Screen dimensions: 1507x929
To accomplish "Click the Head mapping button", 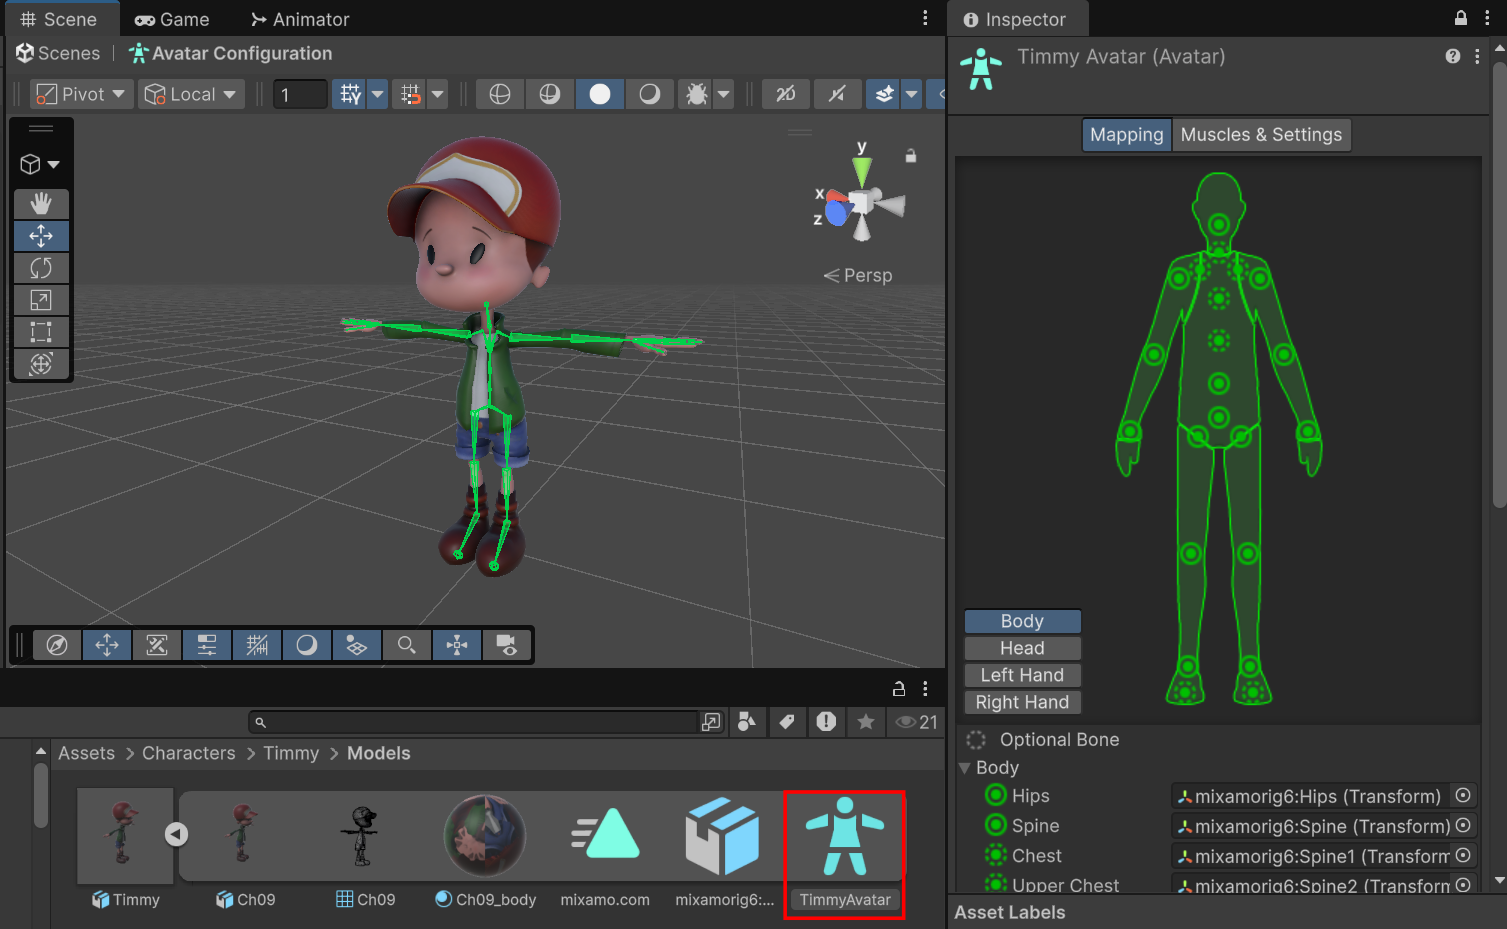I will click(1022, 648).
